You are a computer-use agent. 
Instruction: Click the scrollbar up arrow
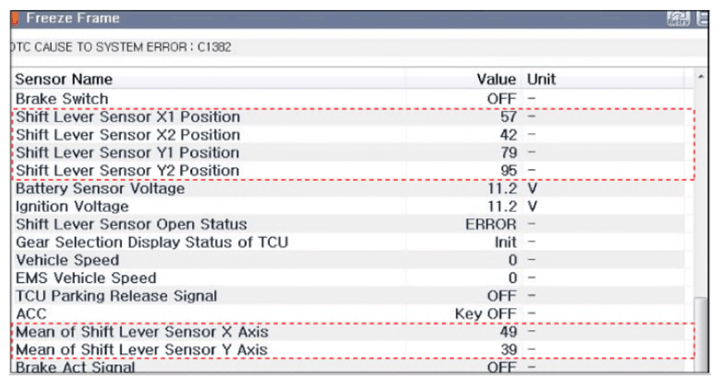[701, 77]
